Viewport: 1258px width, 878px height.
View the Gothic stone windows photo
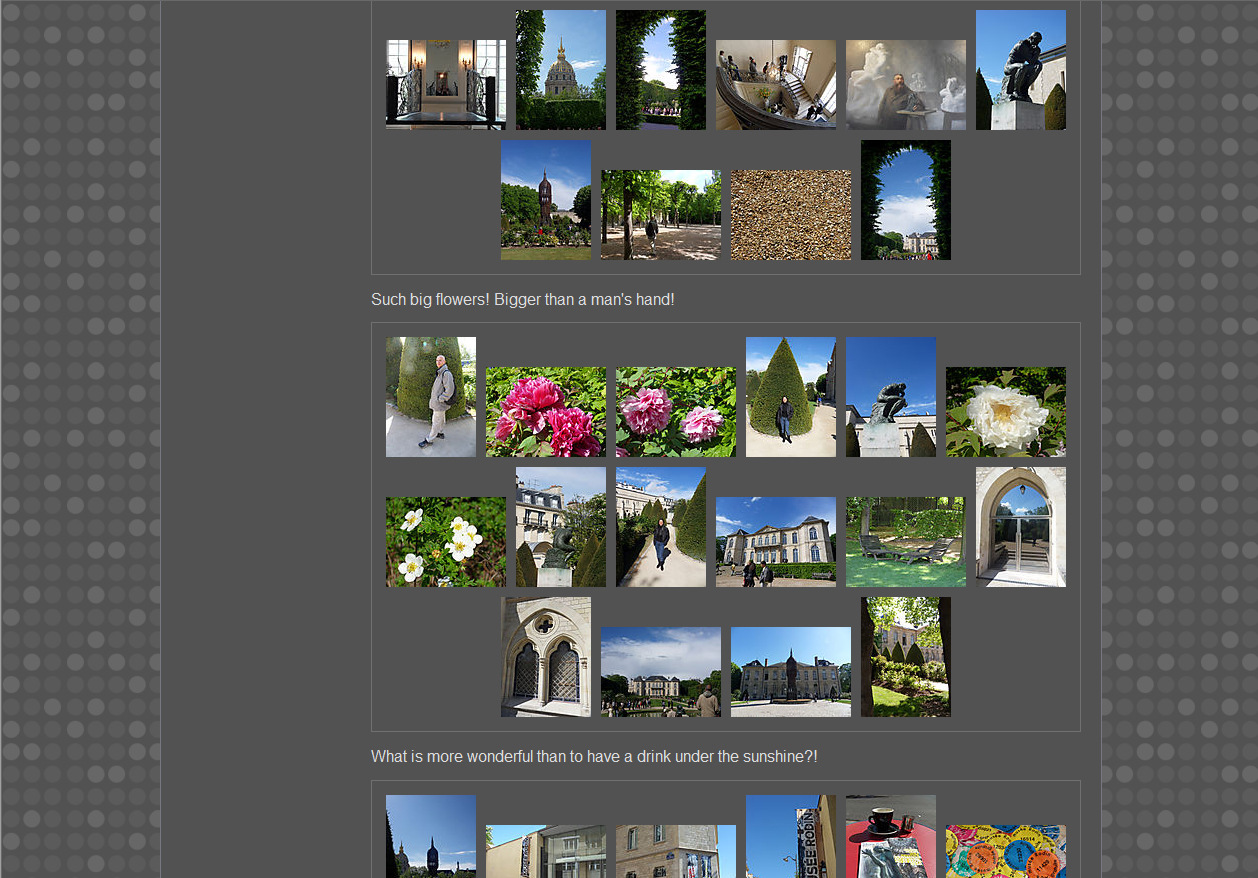tap(545, 657)
